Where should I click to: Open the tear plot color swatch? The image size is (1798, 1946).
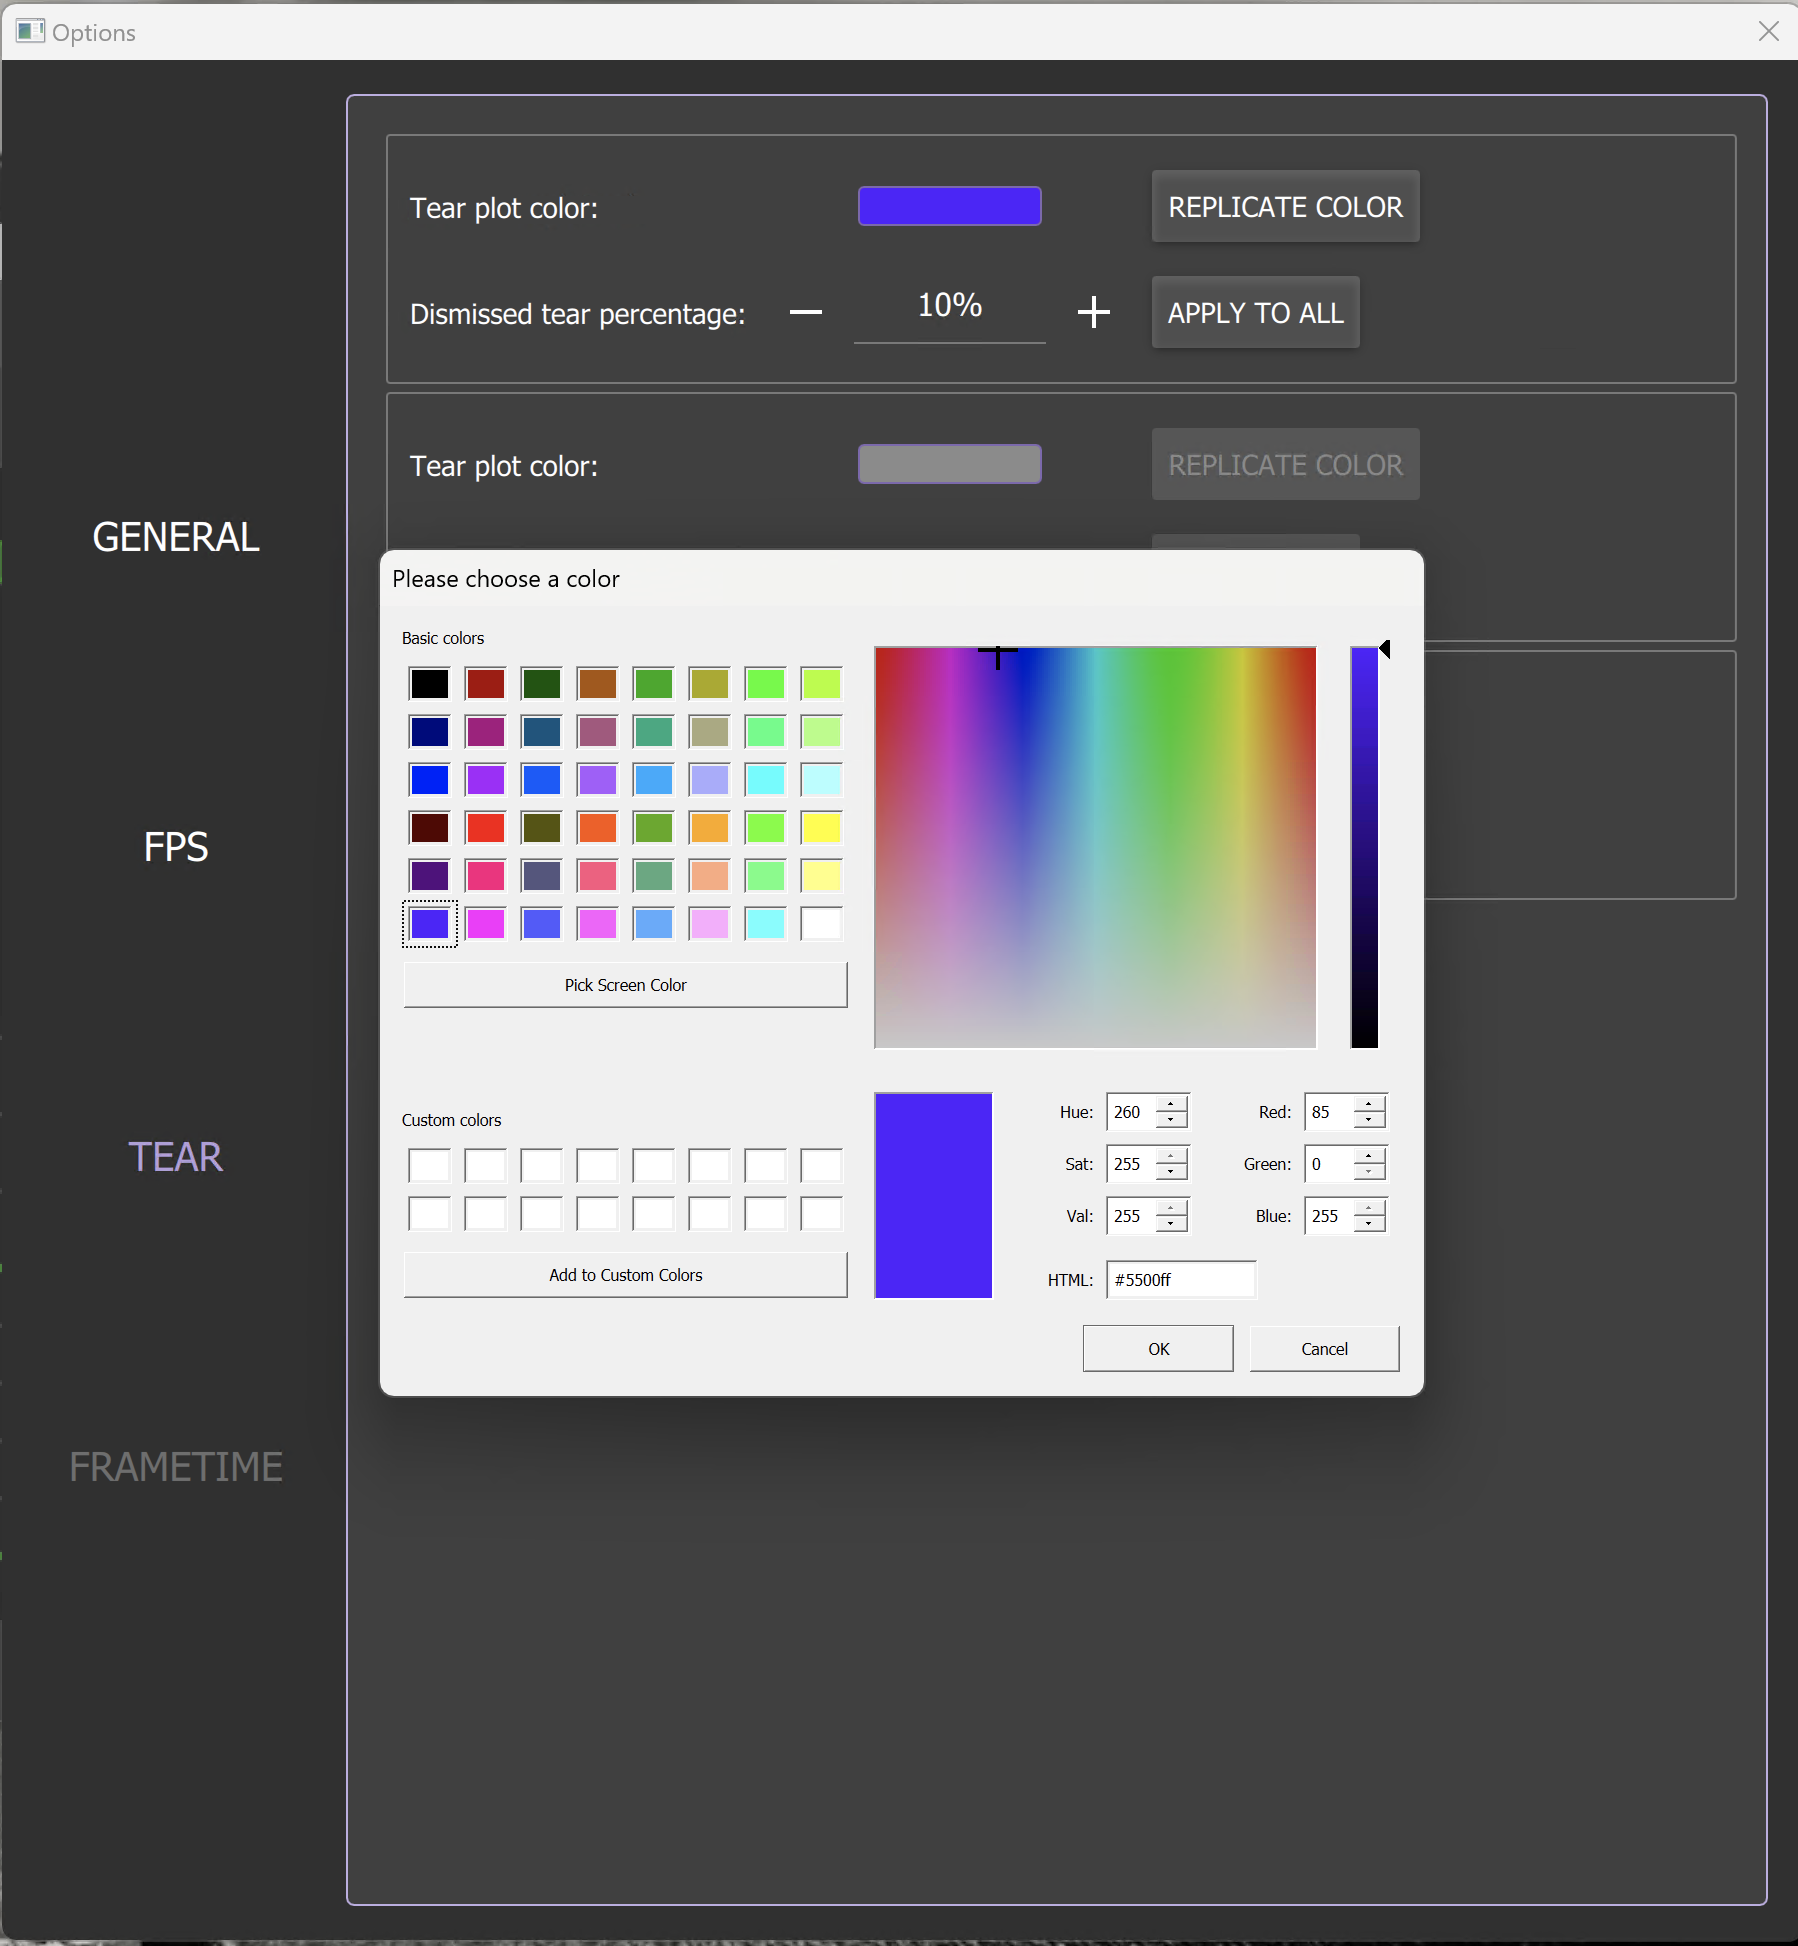(x=948, y=205)
